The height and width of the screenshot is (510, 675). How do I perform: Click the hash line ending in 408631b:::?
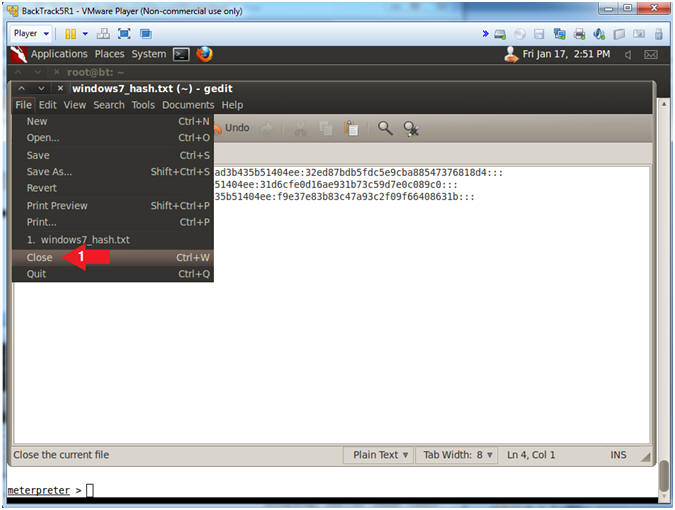(x=344, y=197)
